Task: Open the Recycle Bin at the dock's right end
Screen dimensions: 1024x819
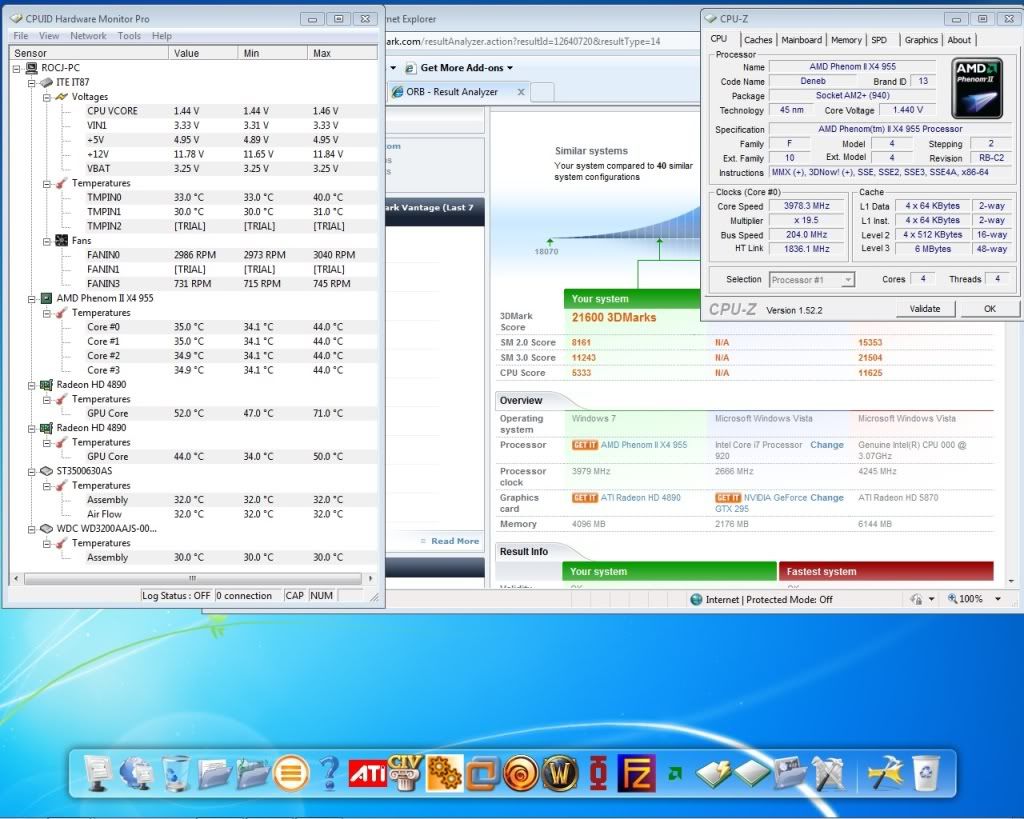Action: click(x=927, y=773)
